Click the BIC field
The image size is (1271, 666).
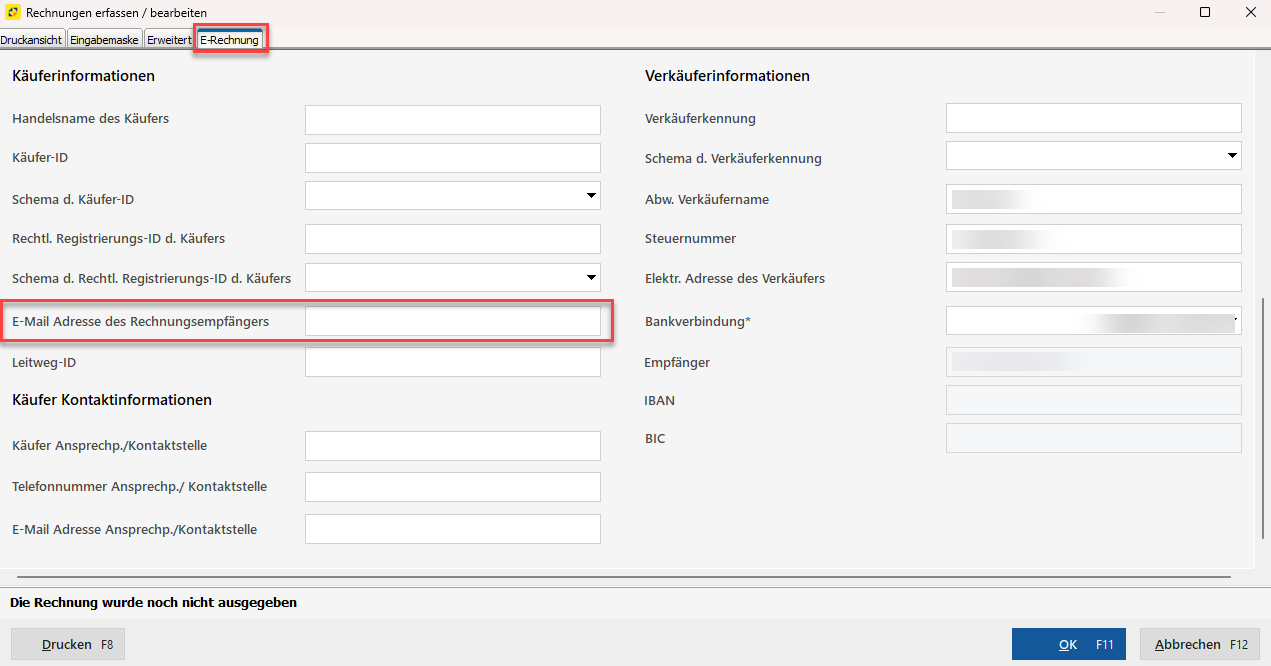pos(1094,438)
